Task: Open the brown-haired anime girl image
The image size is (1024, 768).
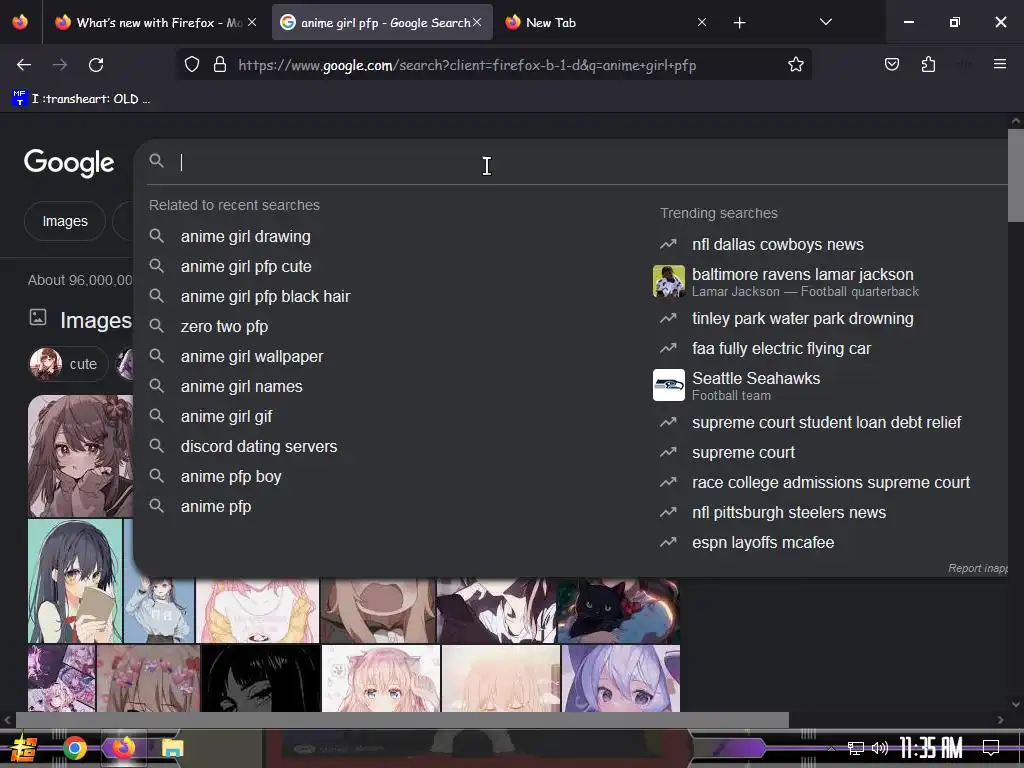Action: tap(80, 456)
